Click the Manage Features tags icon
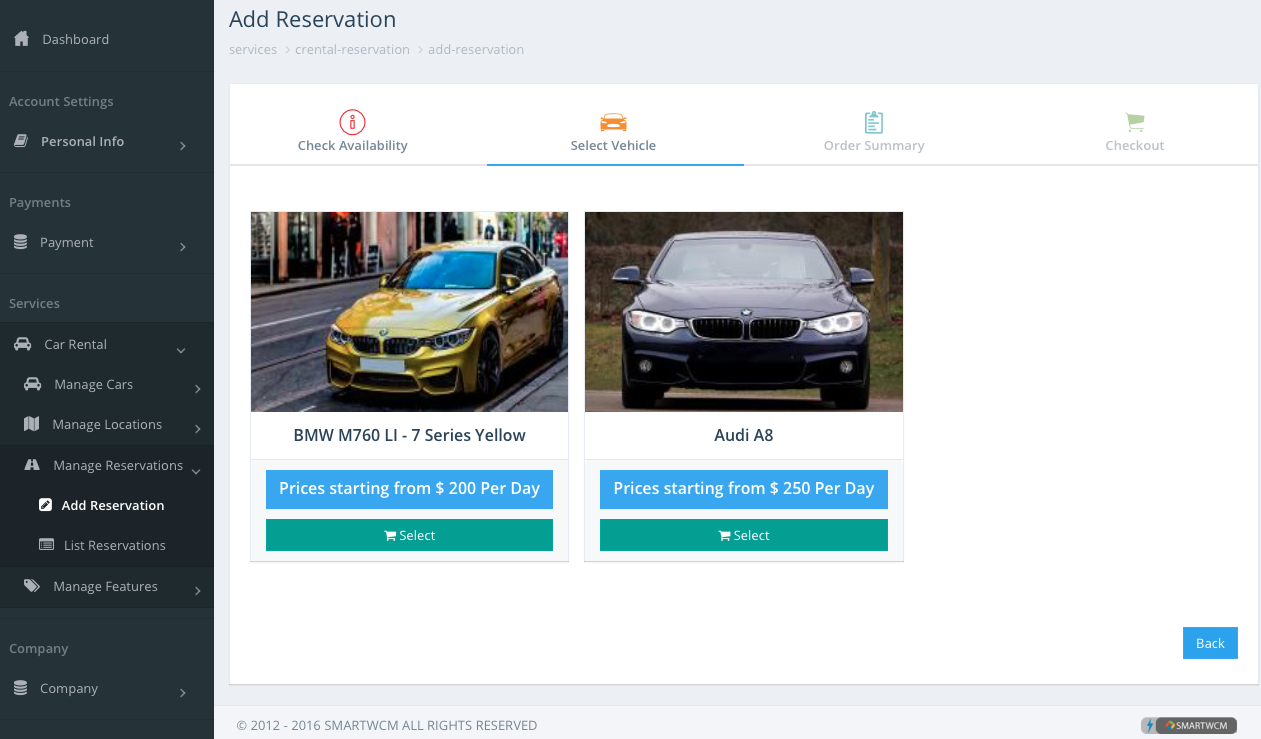Image resolution: width=1261 pixels, height=739 pixels. 32,586
